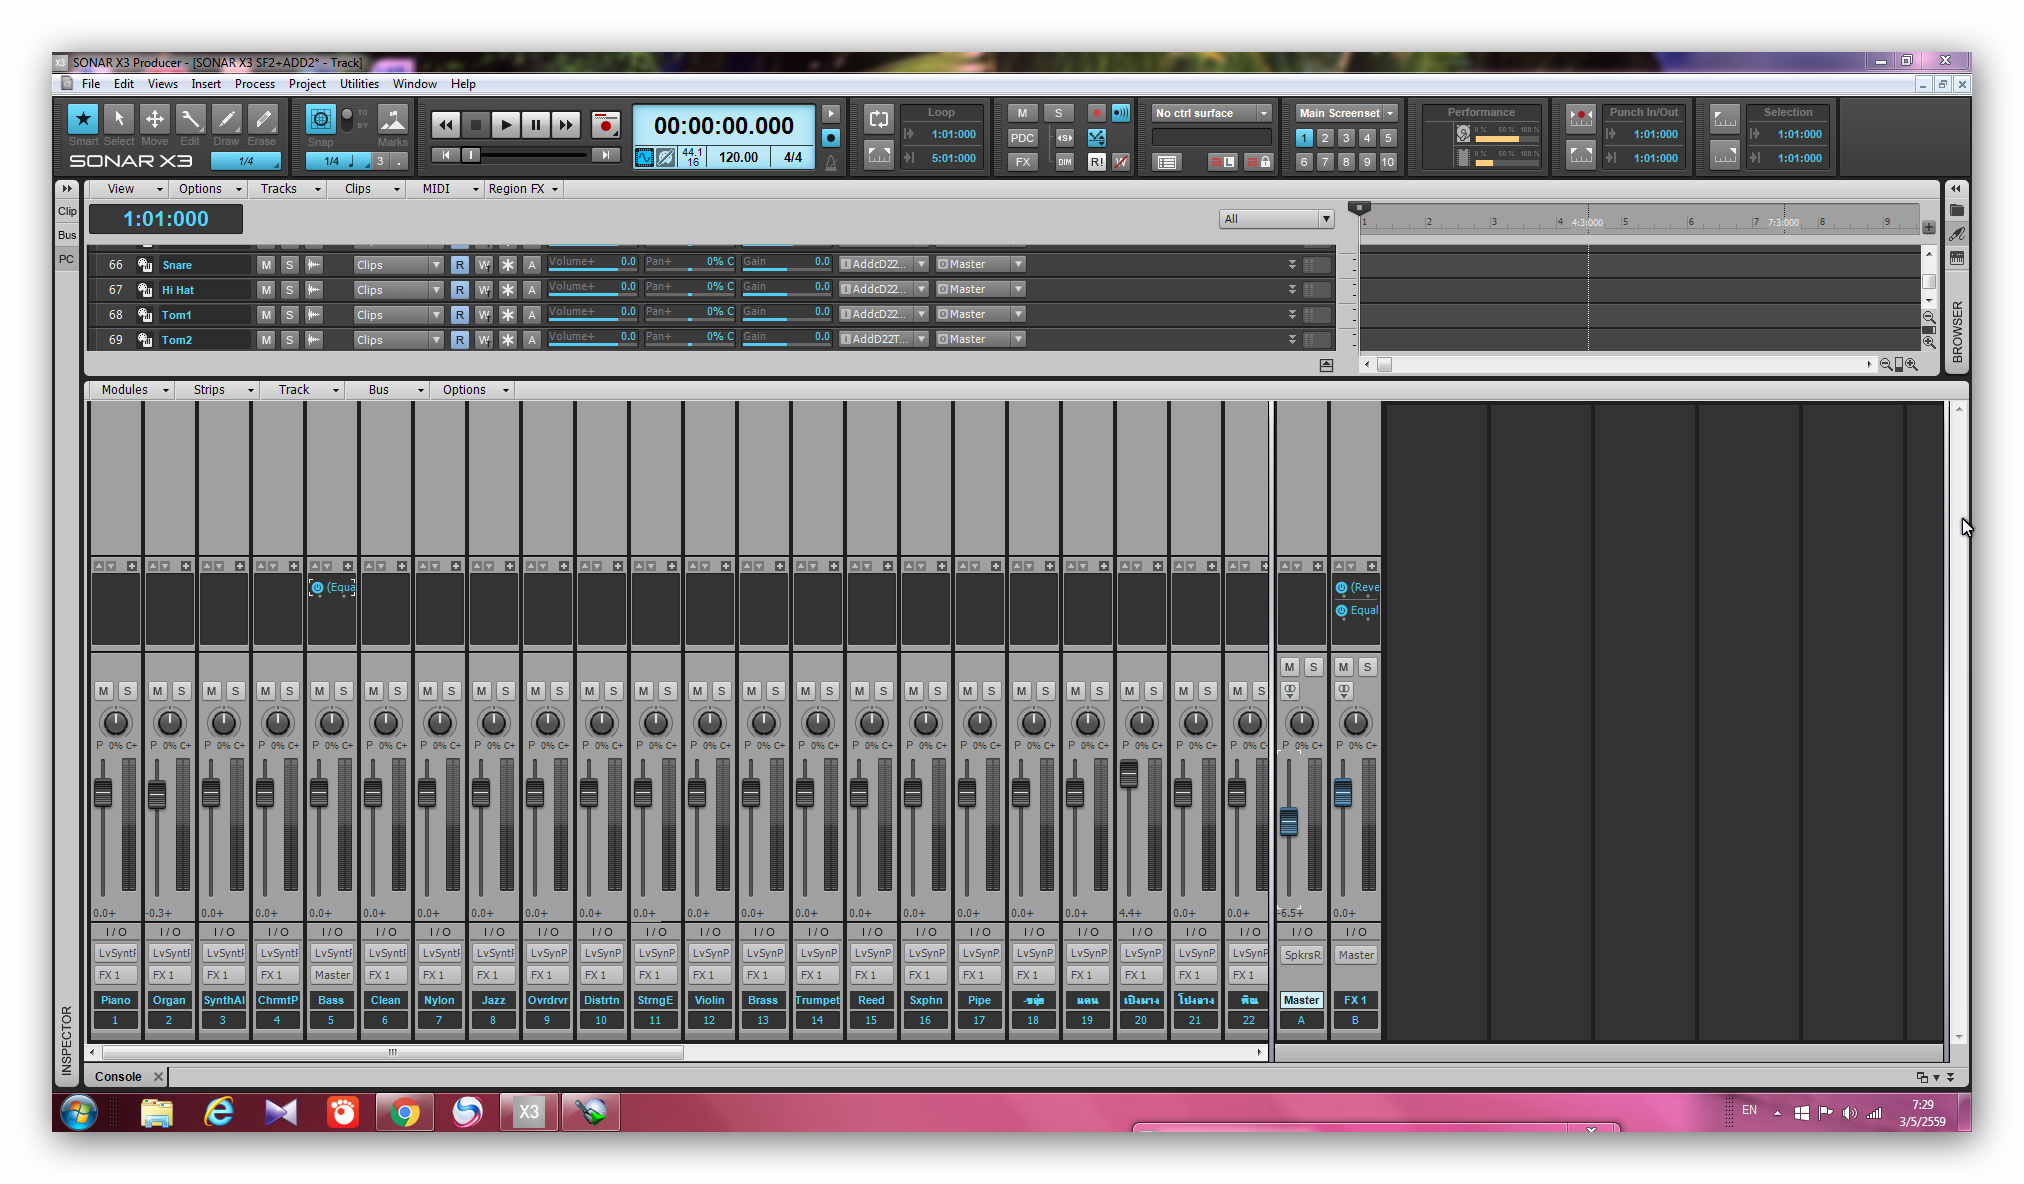
Task: Select the Draw tool
Action: click(x=226, y=120)
